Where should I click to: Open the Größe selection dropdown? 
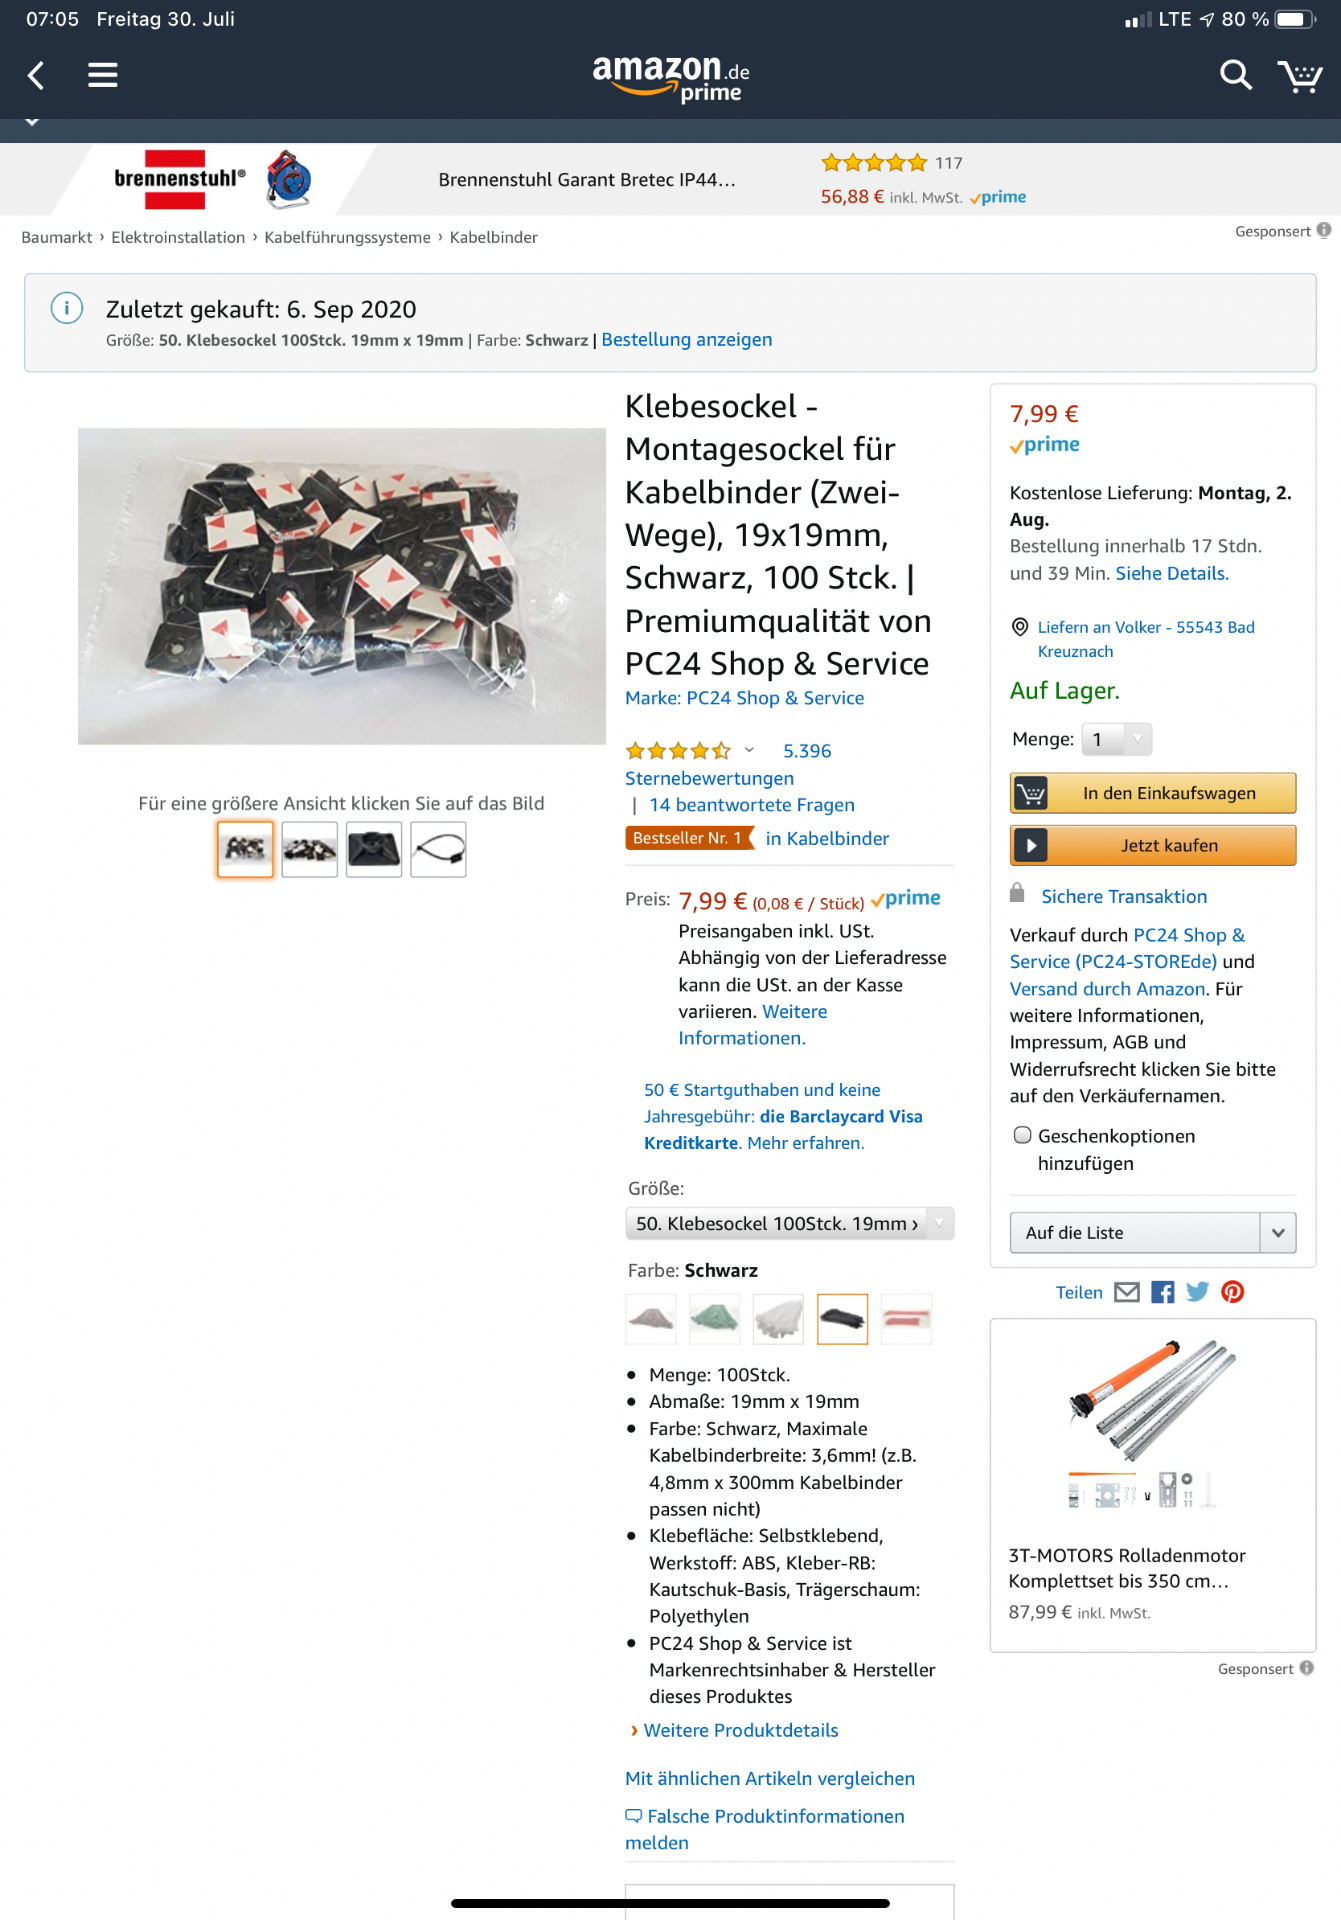pyautogui.click(x=789, y=1223)
